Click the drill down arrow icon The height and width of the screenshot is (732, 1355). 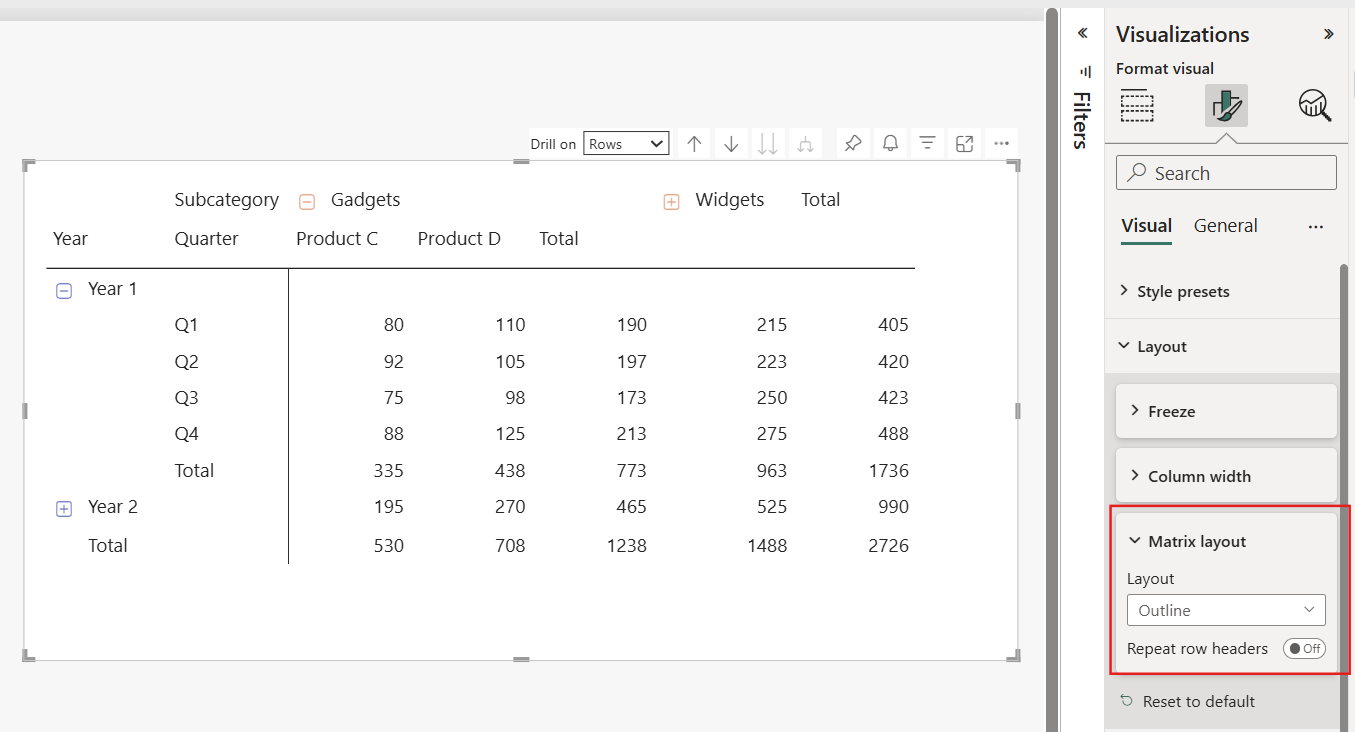click(x=731, y=144)
